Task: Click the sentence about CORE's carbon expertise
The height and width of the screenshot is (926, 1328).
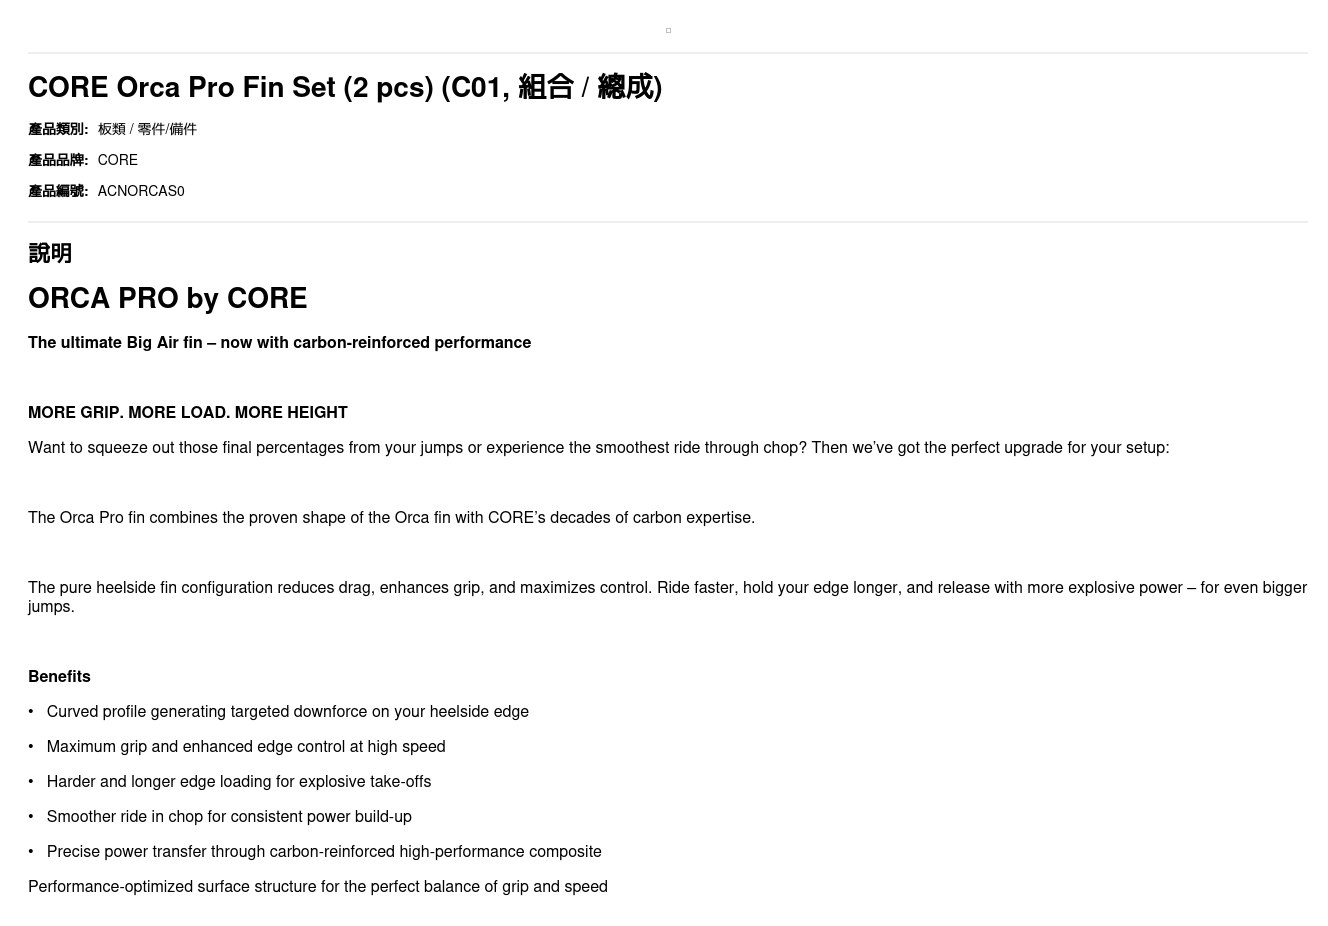Action: (x=391, y=517)
